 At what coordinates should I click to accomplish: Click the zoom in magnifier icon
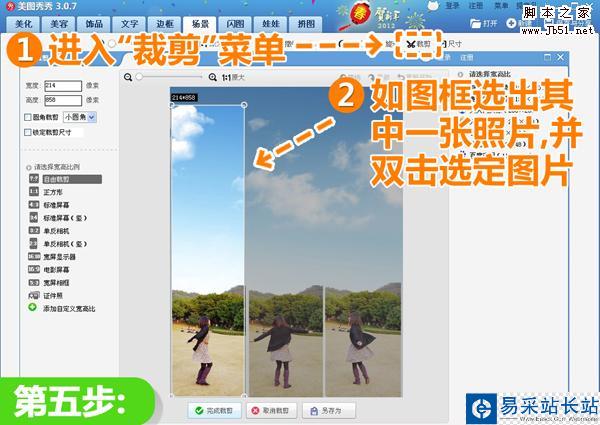coord(213,77)
